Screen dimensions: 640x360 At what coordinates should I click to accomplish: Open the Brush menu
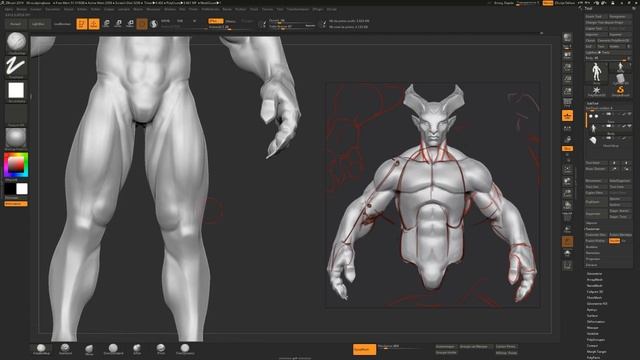point(21,9)
